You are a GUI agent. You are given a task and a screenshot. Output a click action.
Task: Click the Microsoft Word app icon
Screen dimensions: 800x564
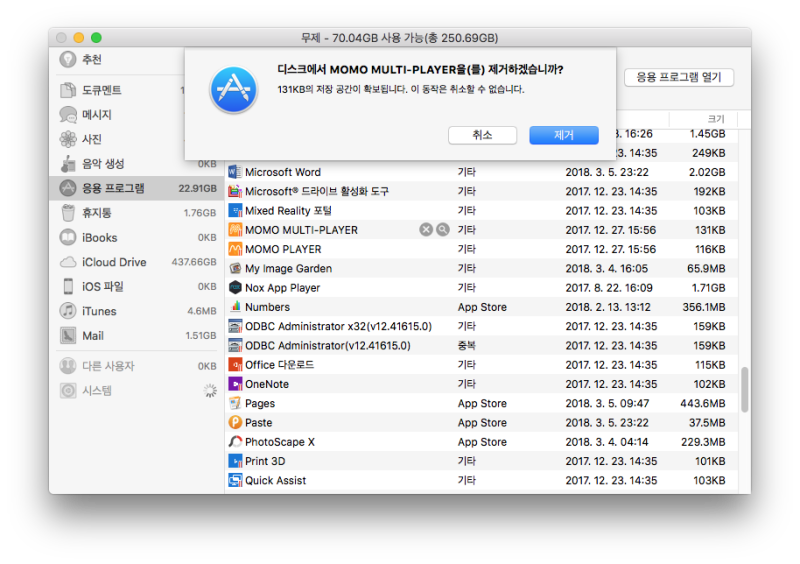coord(235,172)
